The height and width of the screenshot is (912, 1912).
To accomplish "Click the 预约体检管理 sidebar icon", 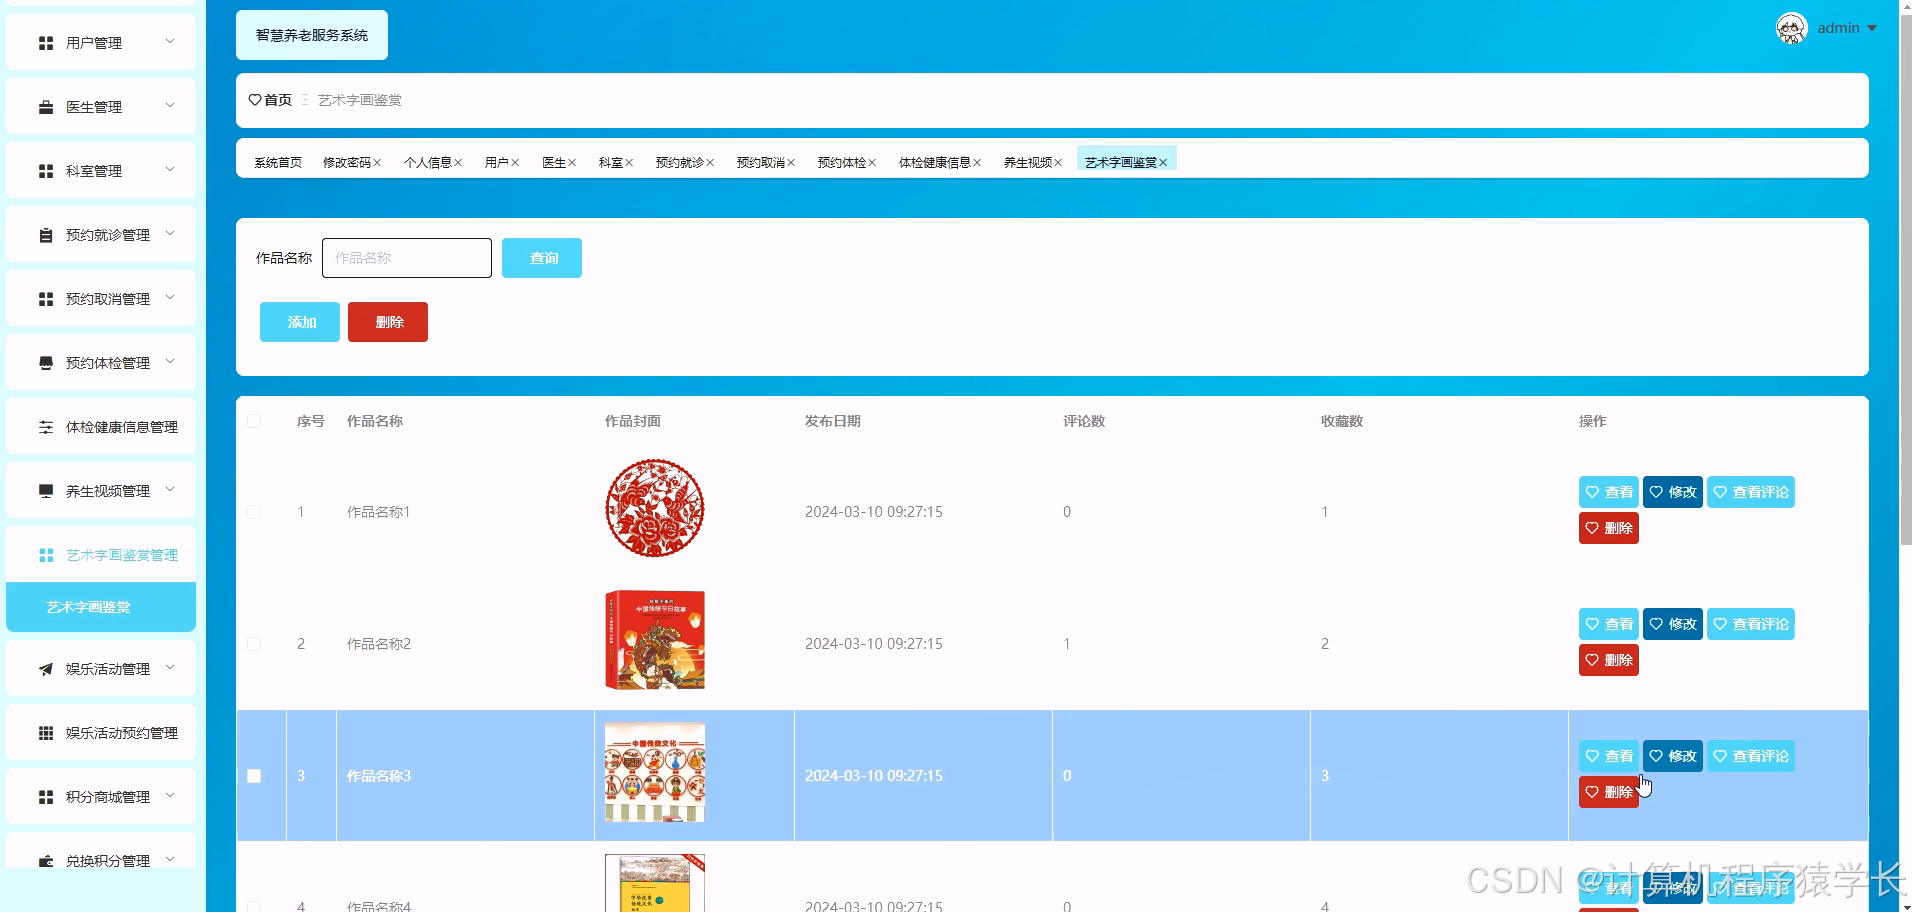I will click(x=46, y=363).
